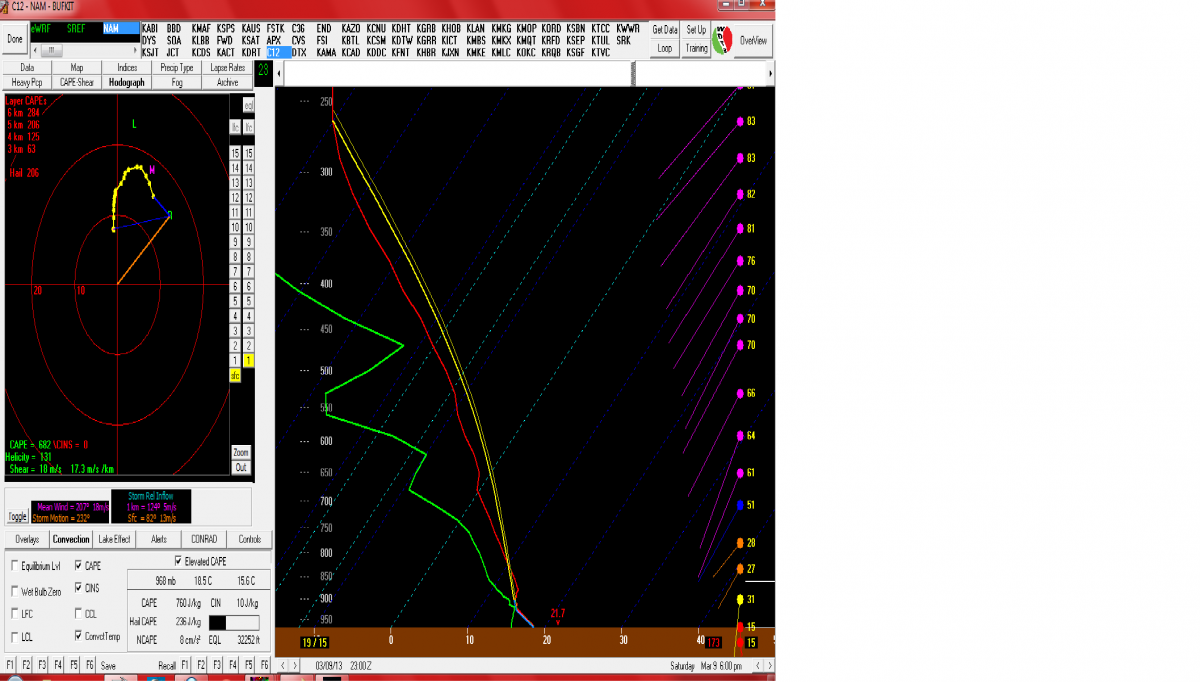Select station KAMA from station list

pyautogui.click(x=326, y=52)
